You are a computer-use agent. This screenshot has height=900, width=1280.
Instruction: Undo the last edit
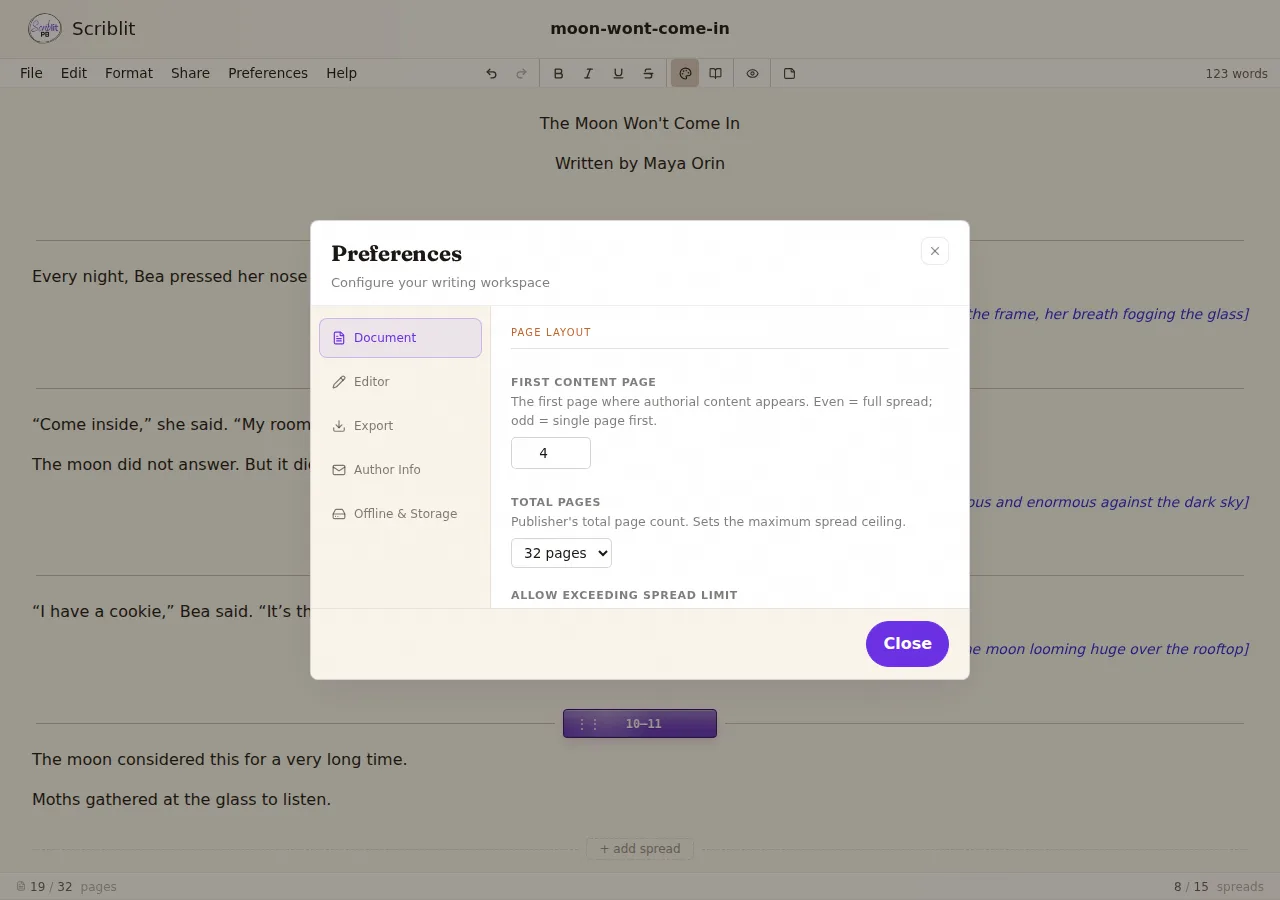(491, 73)
